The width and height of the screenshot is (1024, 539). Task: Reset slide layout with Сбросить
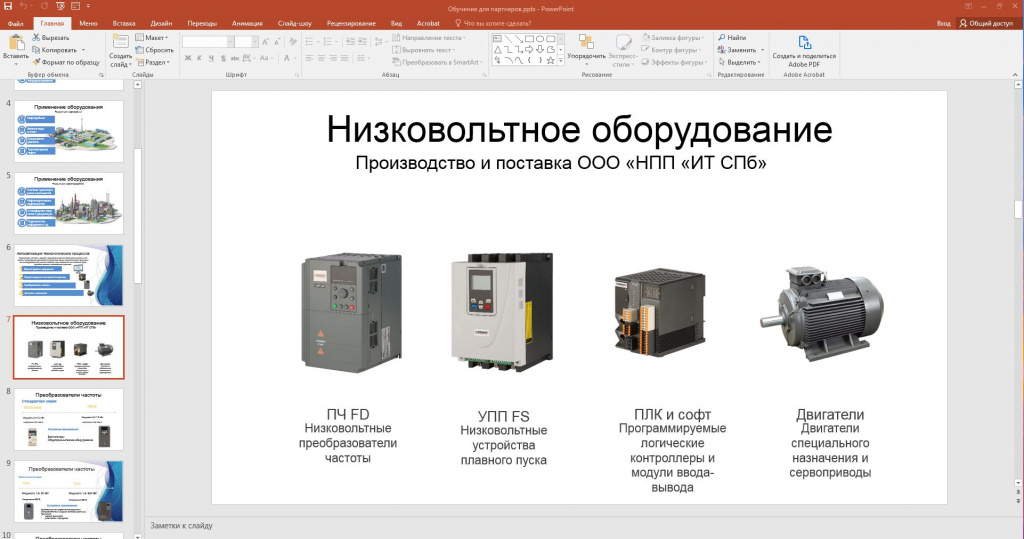[155, 50]
